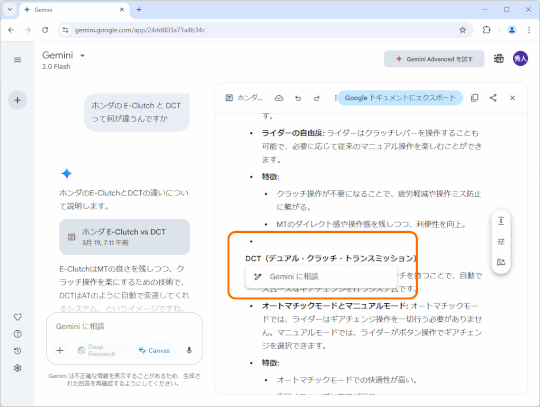Viewport: 540px width, 407px height.
Task: Click the 2.0 Flash model label
Action: tap(56, 67)
